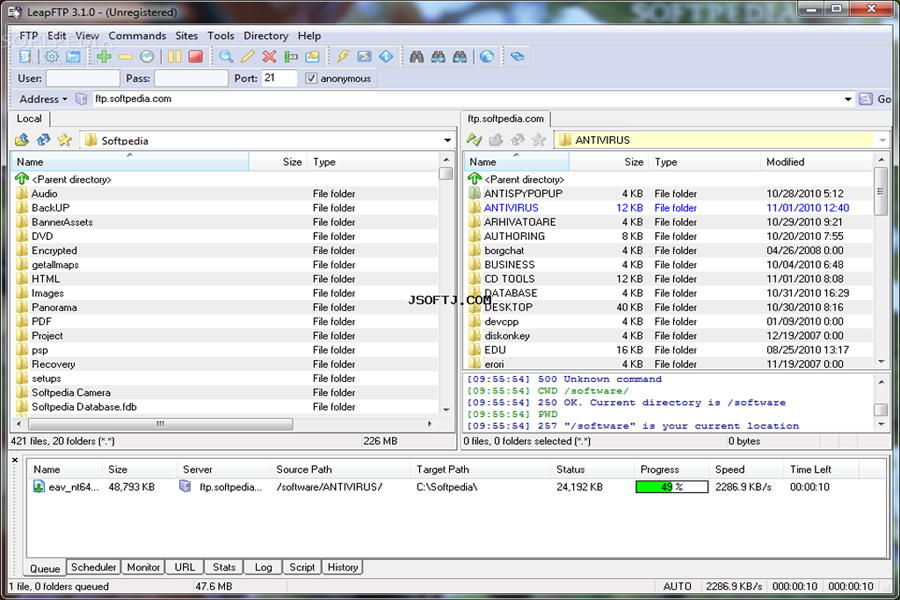This screenshot has width=900, height=600.
Task: Switch to the Scheduler tab
Action: (94, 567)
